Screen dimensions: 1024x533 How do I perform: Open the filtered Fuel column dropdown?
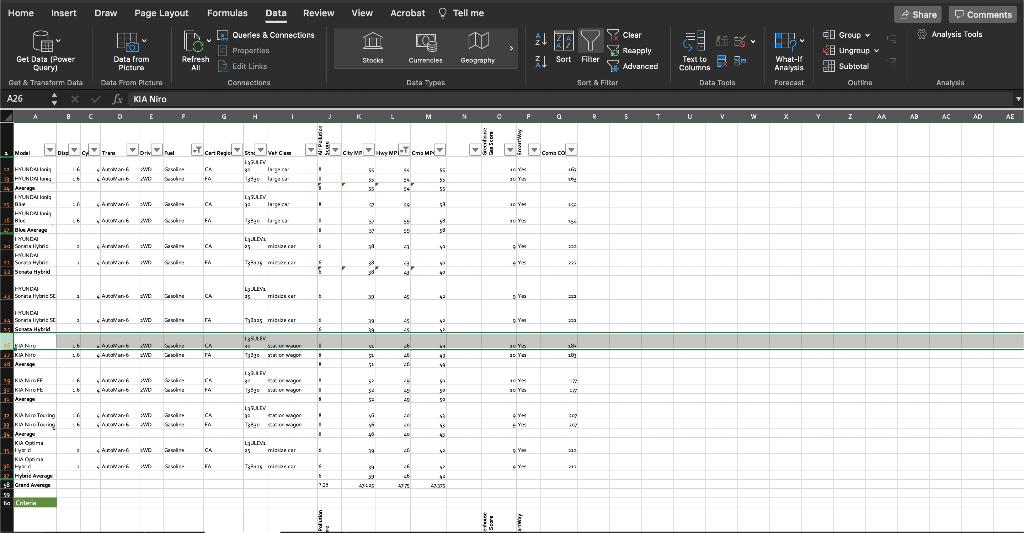point(197,150)
